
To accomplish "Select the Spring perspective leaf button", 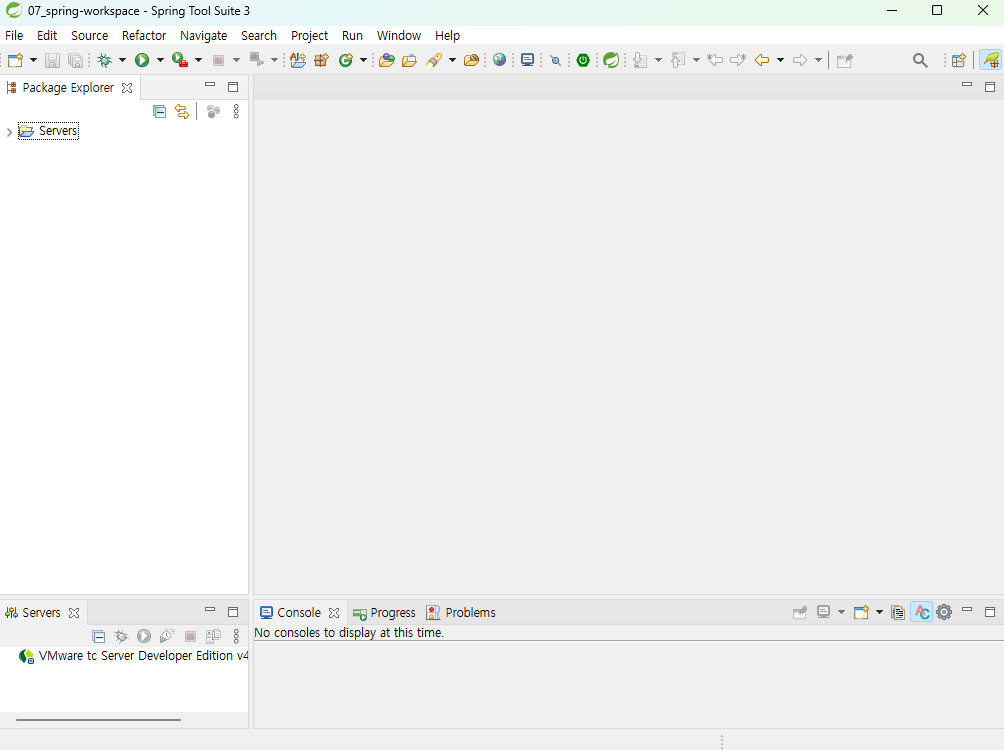I will click(991, 60).
